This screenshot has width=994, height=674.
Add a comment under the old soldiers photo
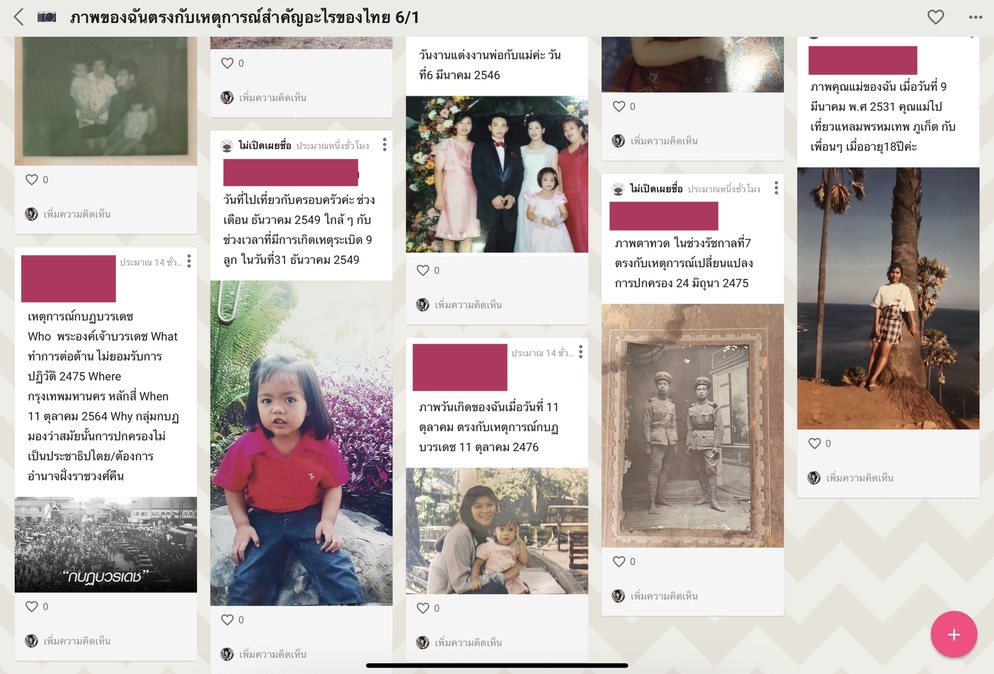664,596
